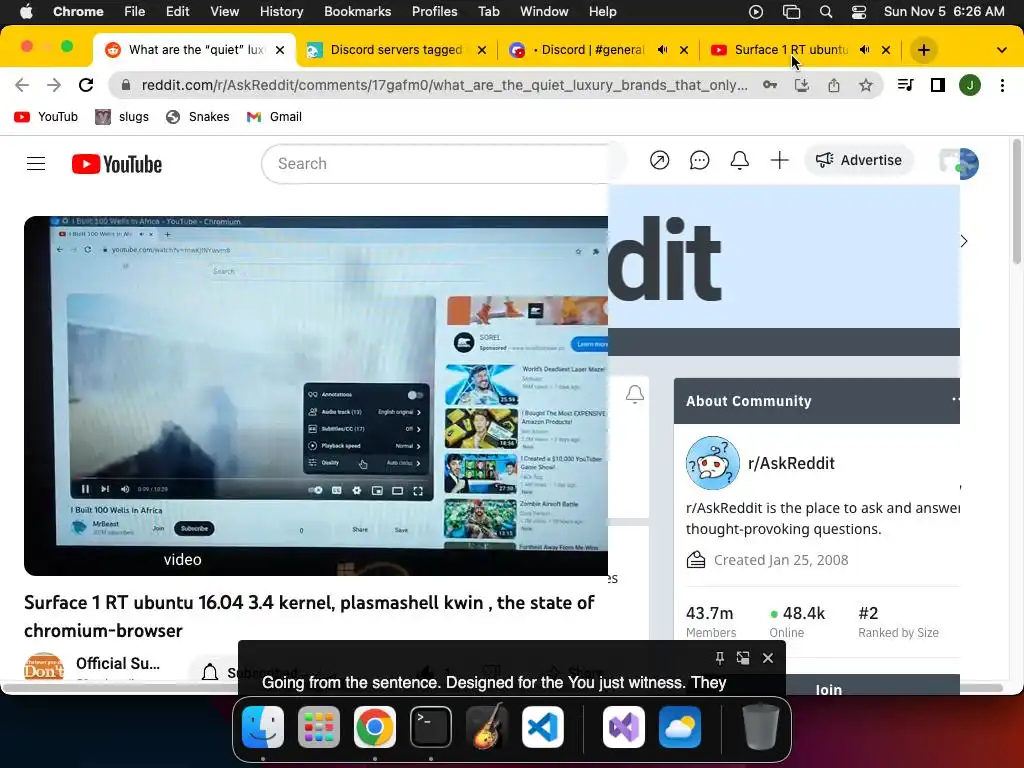The width and height of the screenshot is (1024, 768).
Task: Go back with Chrome back arrow
Action: coord(22,85)
